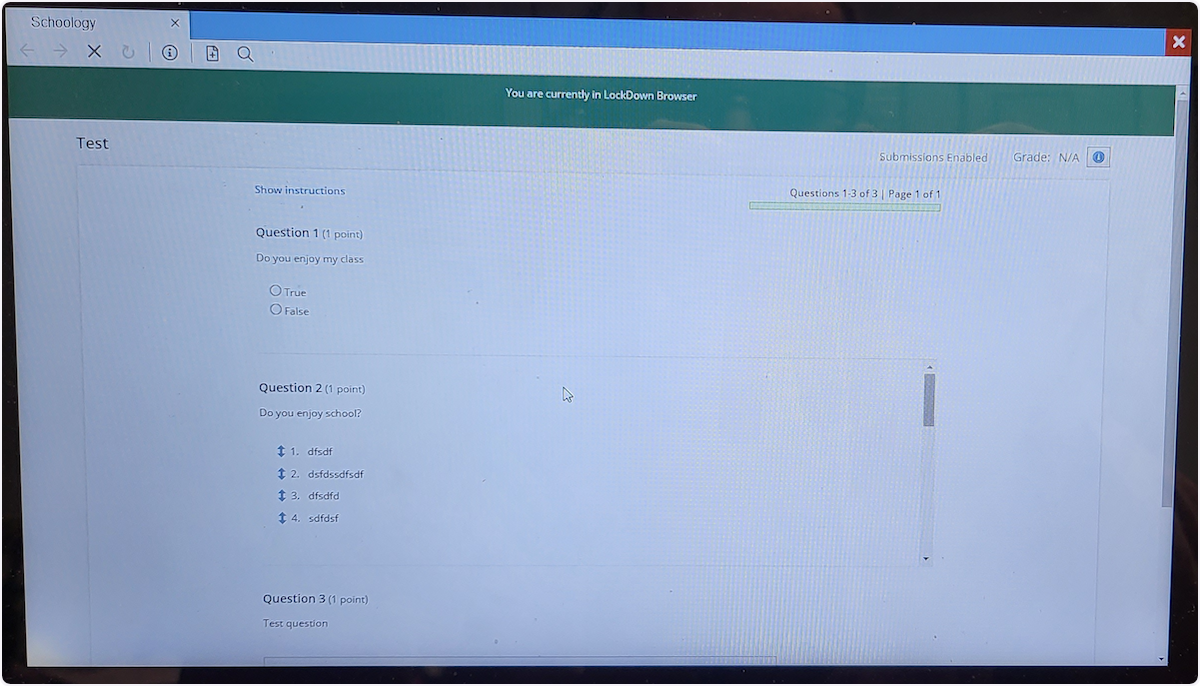This screenshot has width=1200, height=686.
Task: Click the reorder arrows for item dsfdssdfsdf
Action: tap(281, 474)
